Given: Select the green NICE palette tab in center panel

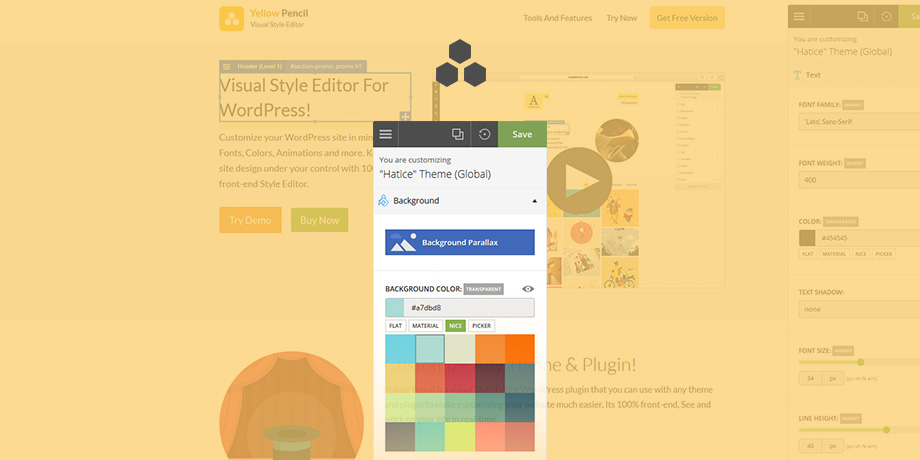Looking at the screenshot, I should (x=455, y=326).
